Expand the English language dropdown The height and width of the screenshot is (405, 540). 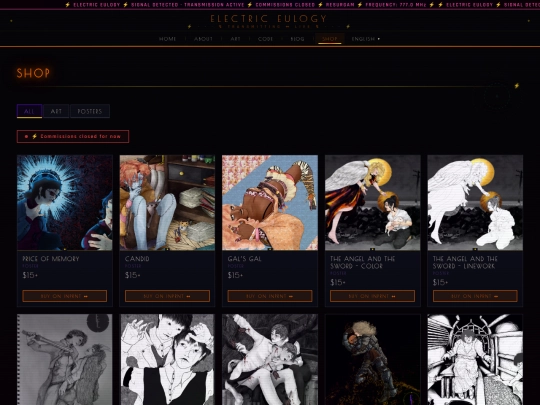click(365, 39)
